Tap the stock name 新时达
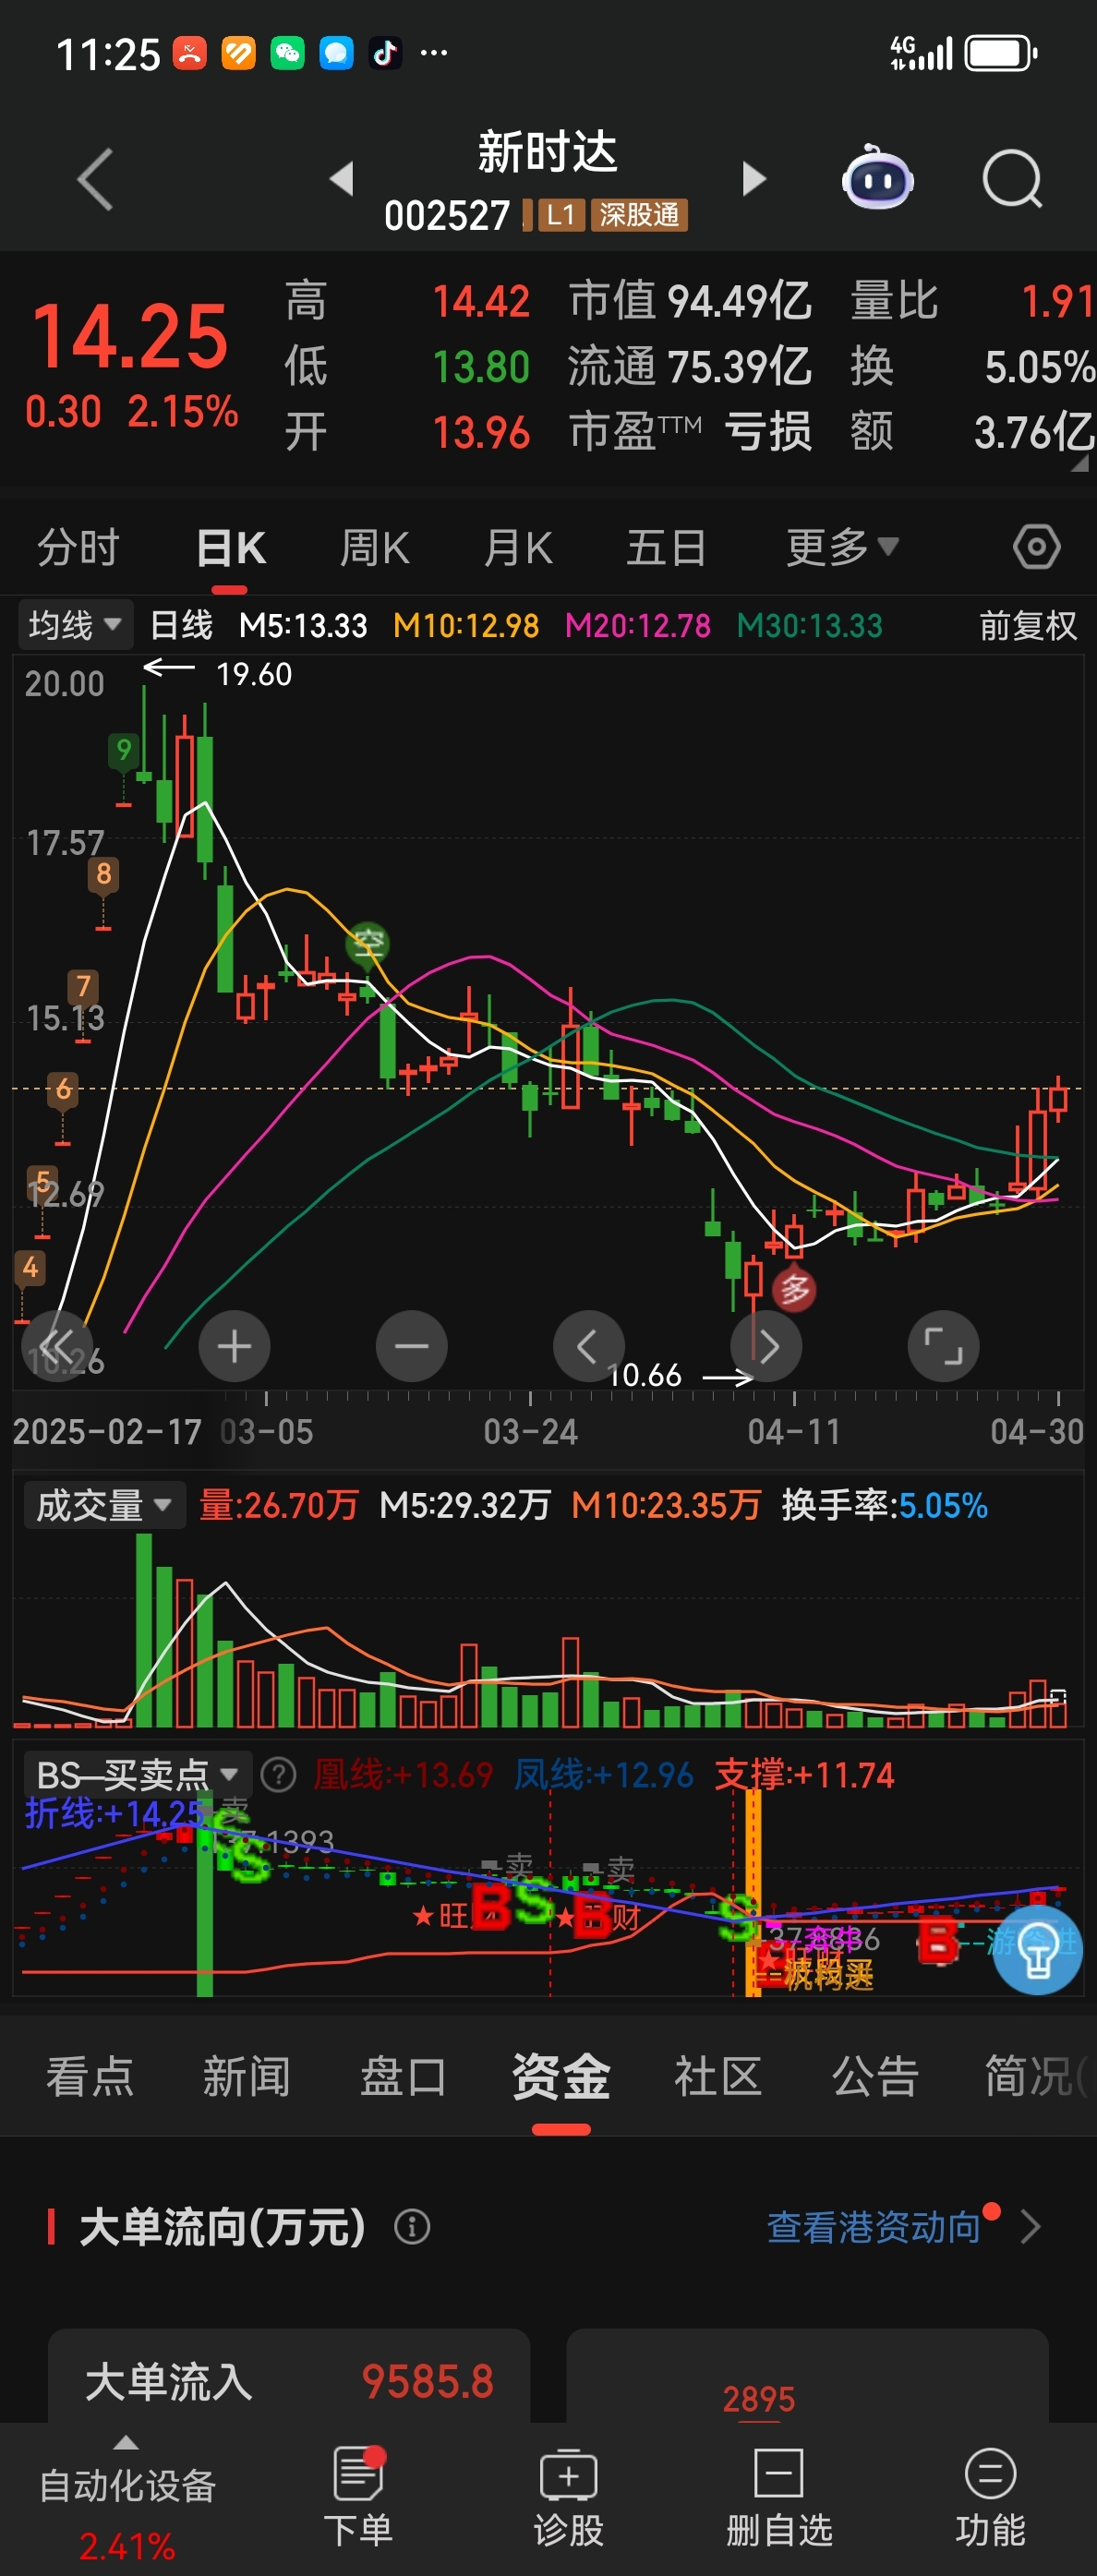Screen dimensions: 1097x2576 pyautogui.click(x=547, y=152)
